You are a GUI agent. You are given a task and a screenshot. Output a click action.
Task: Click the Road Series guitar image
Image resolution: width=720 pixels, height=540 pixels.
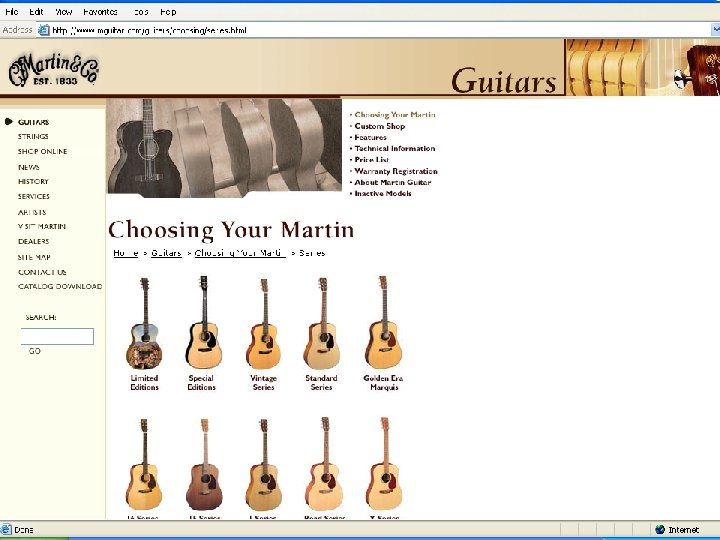click(324, 464)
